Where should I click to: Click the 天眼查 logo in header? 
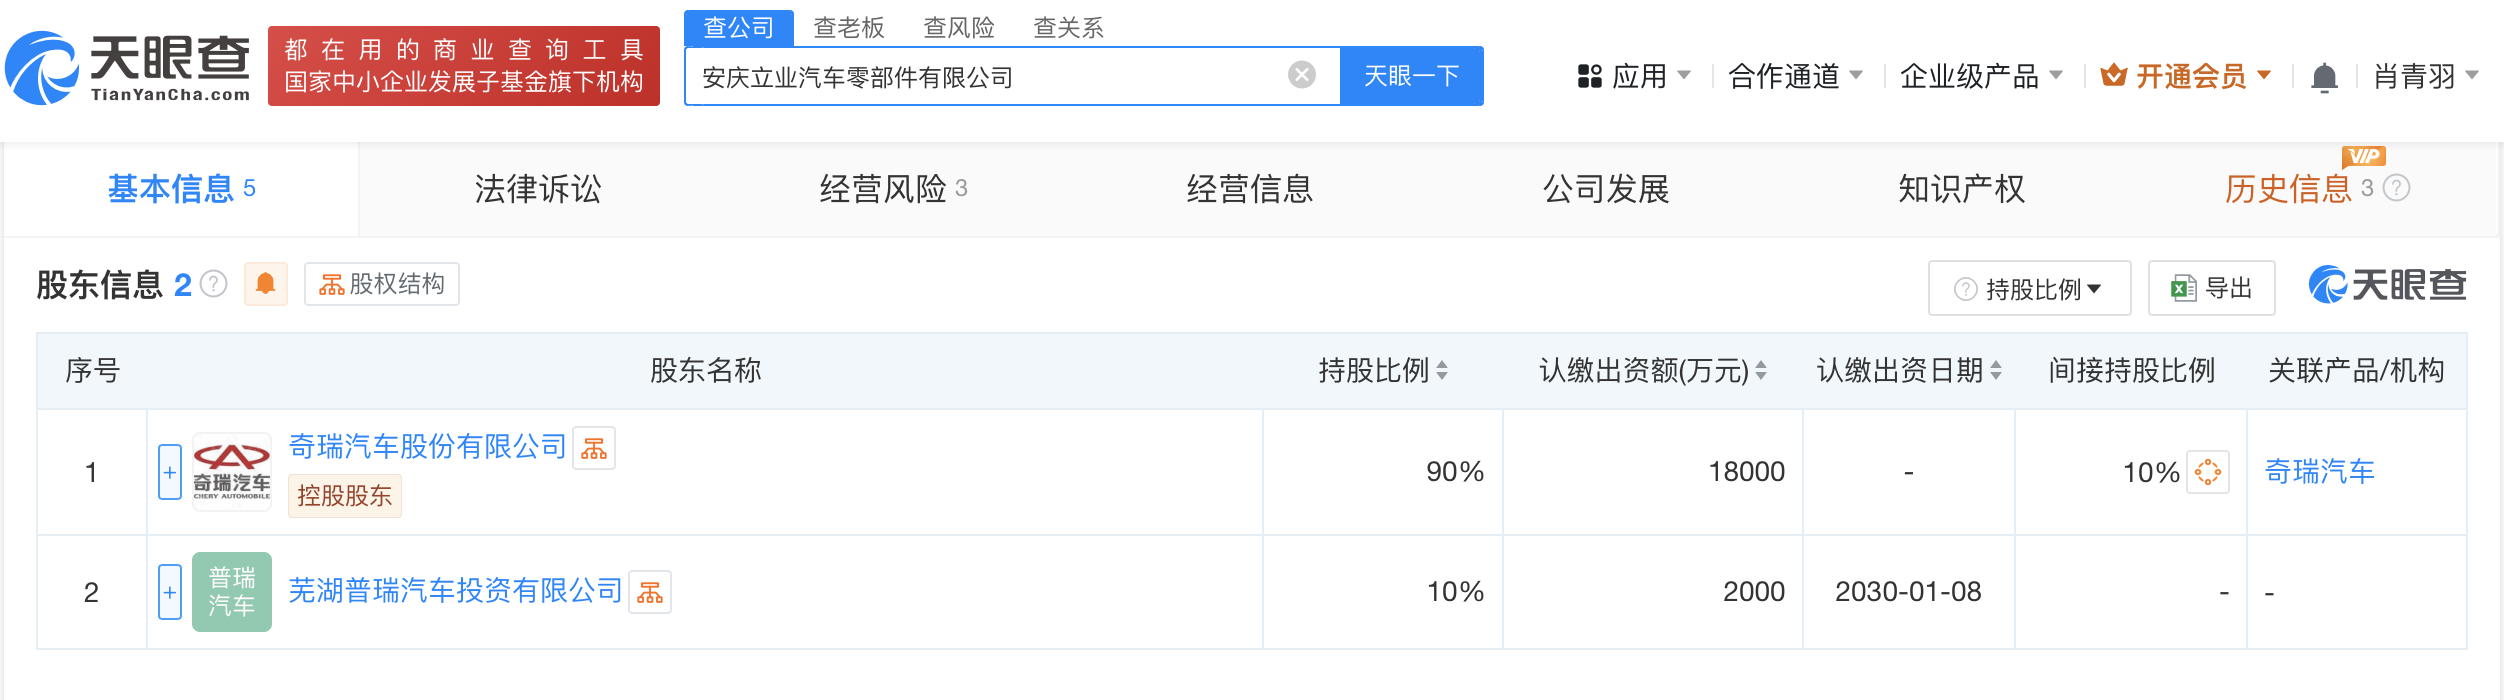128,67
